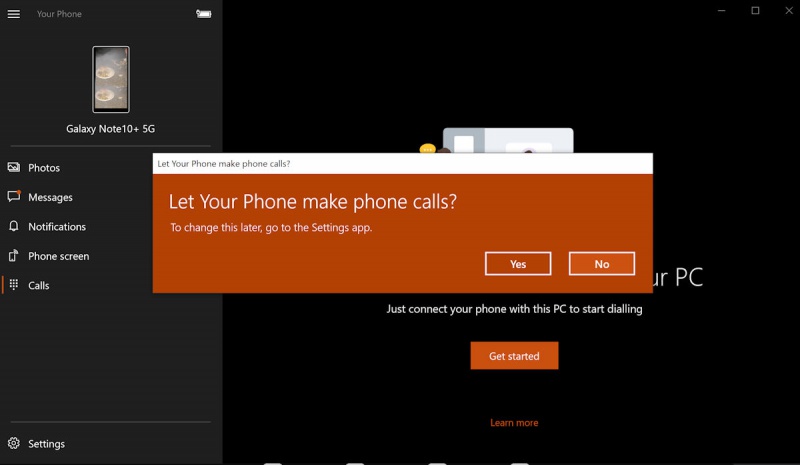Screen dimensions: 800x465
Task: Click the Galaxy Note10+ phone thumbnail
Action: [111, 79]
